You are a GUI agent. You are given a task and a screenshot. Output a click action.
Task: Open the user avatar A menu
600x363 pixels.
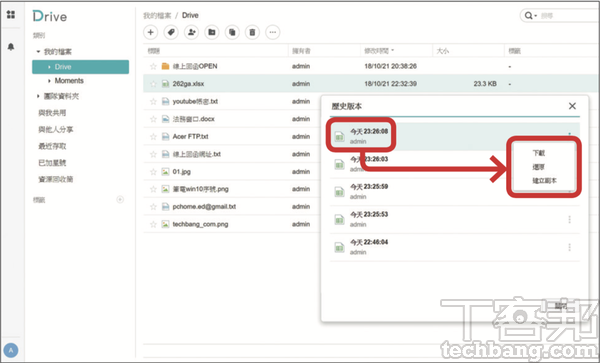11,350
